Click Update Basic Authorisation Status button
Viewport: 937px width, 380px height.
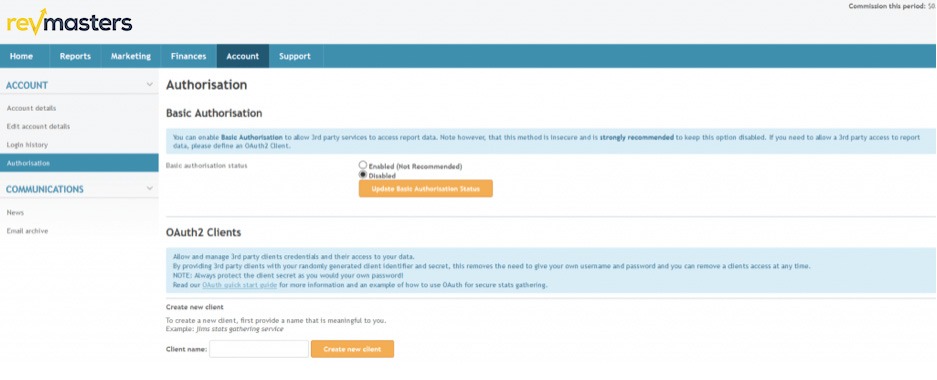point(425,189)
